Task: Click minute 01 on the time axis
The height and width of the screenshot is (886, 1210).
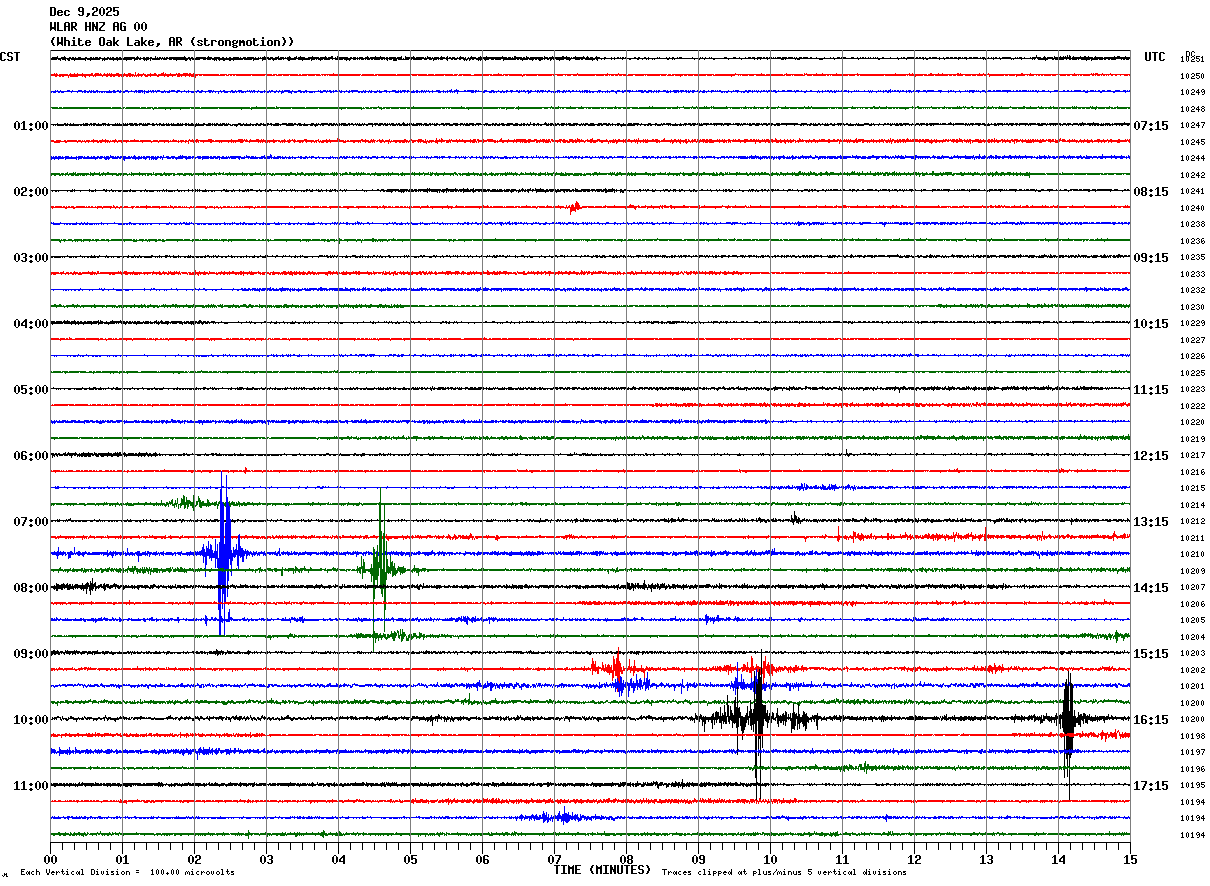Action: (122, 859)
